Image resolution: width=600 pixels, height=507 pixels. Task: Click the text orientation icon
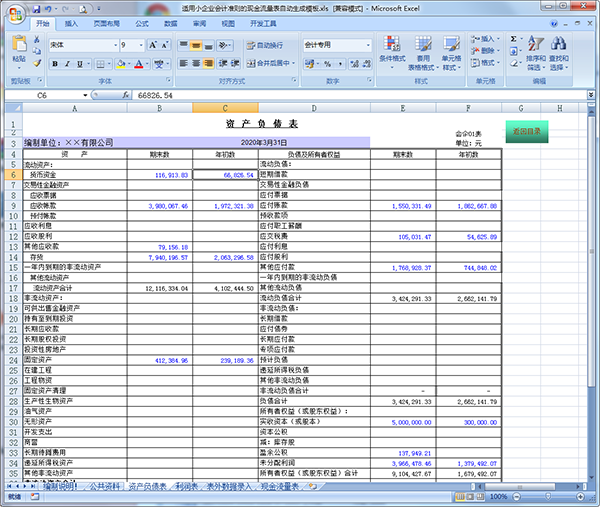(x=225, y=45)
